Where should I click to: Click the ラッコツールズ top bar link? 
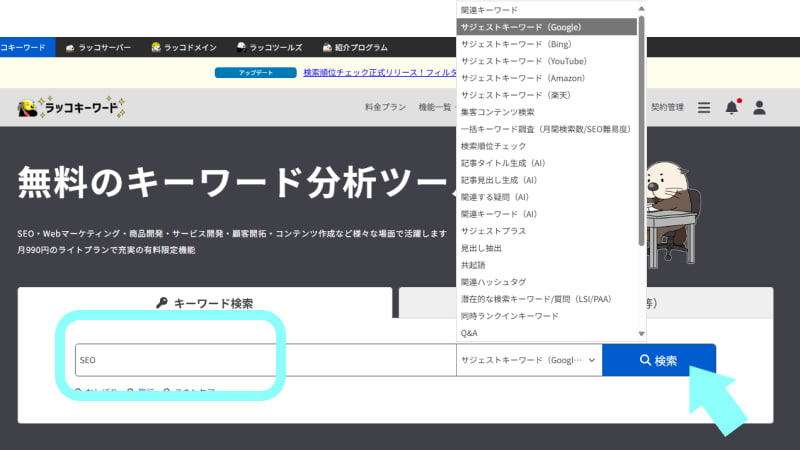pos(269,47)
